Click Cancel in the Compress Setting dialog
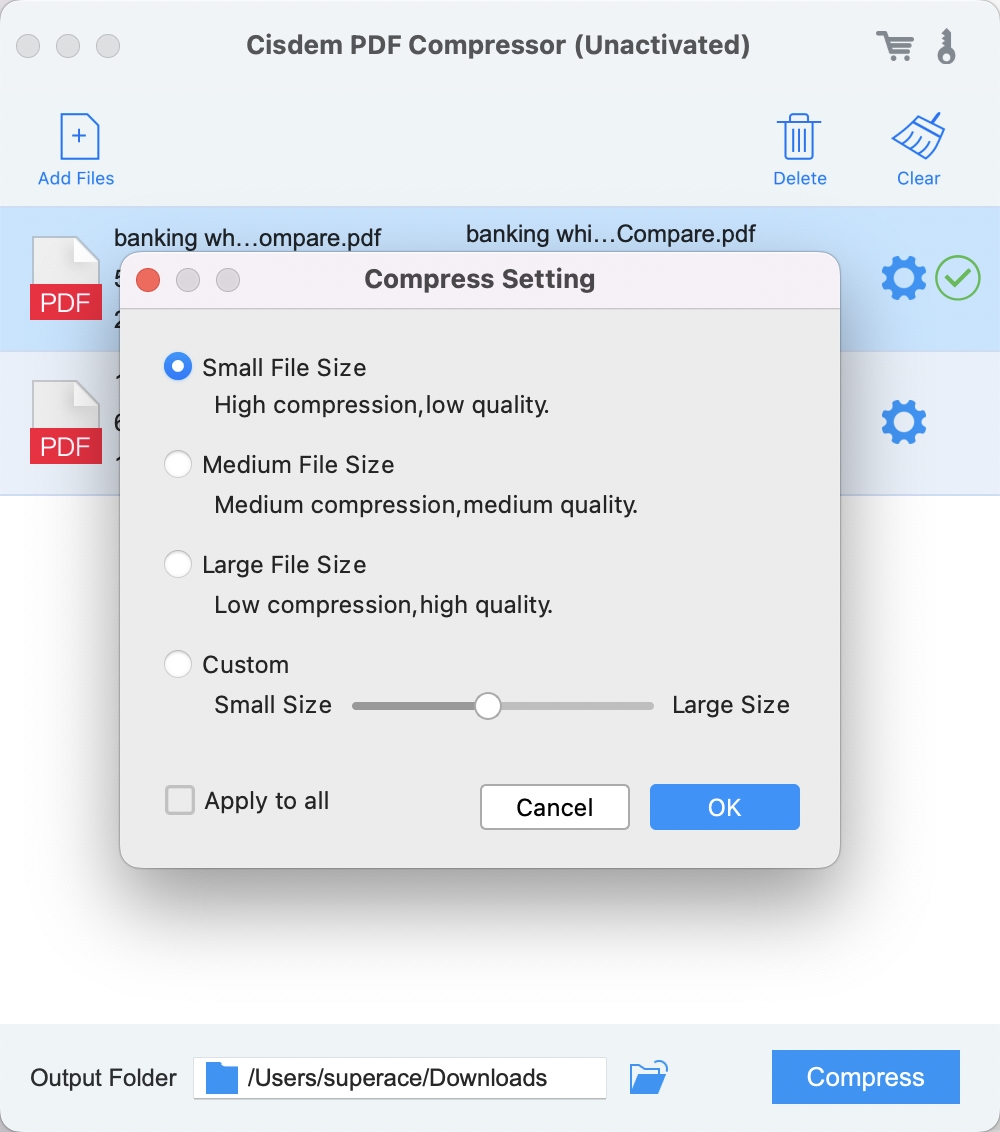The height and width of the screenshot is (1132, 1000). coord(554,807)
